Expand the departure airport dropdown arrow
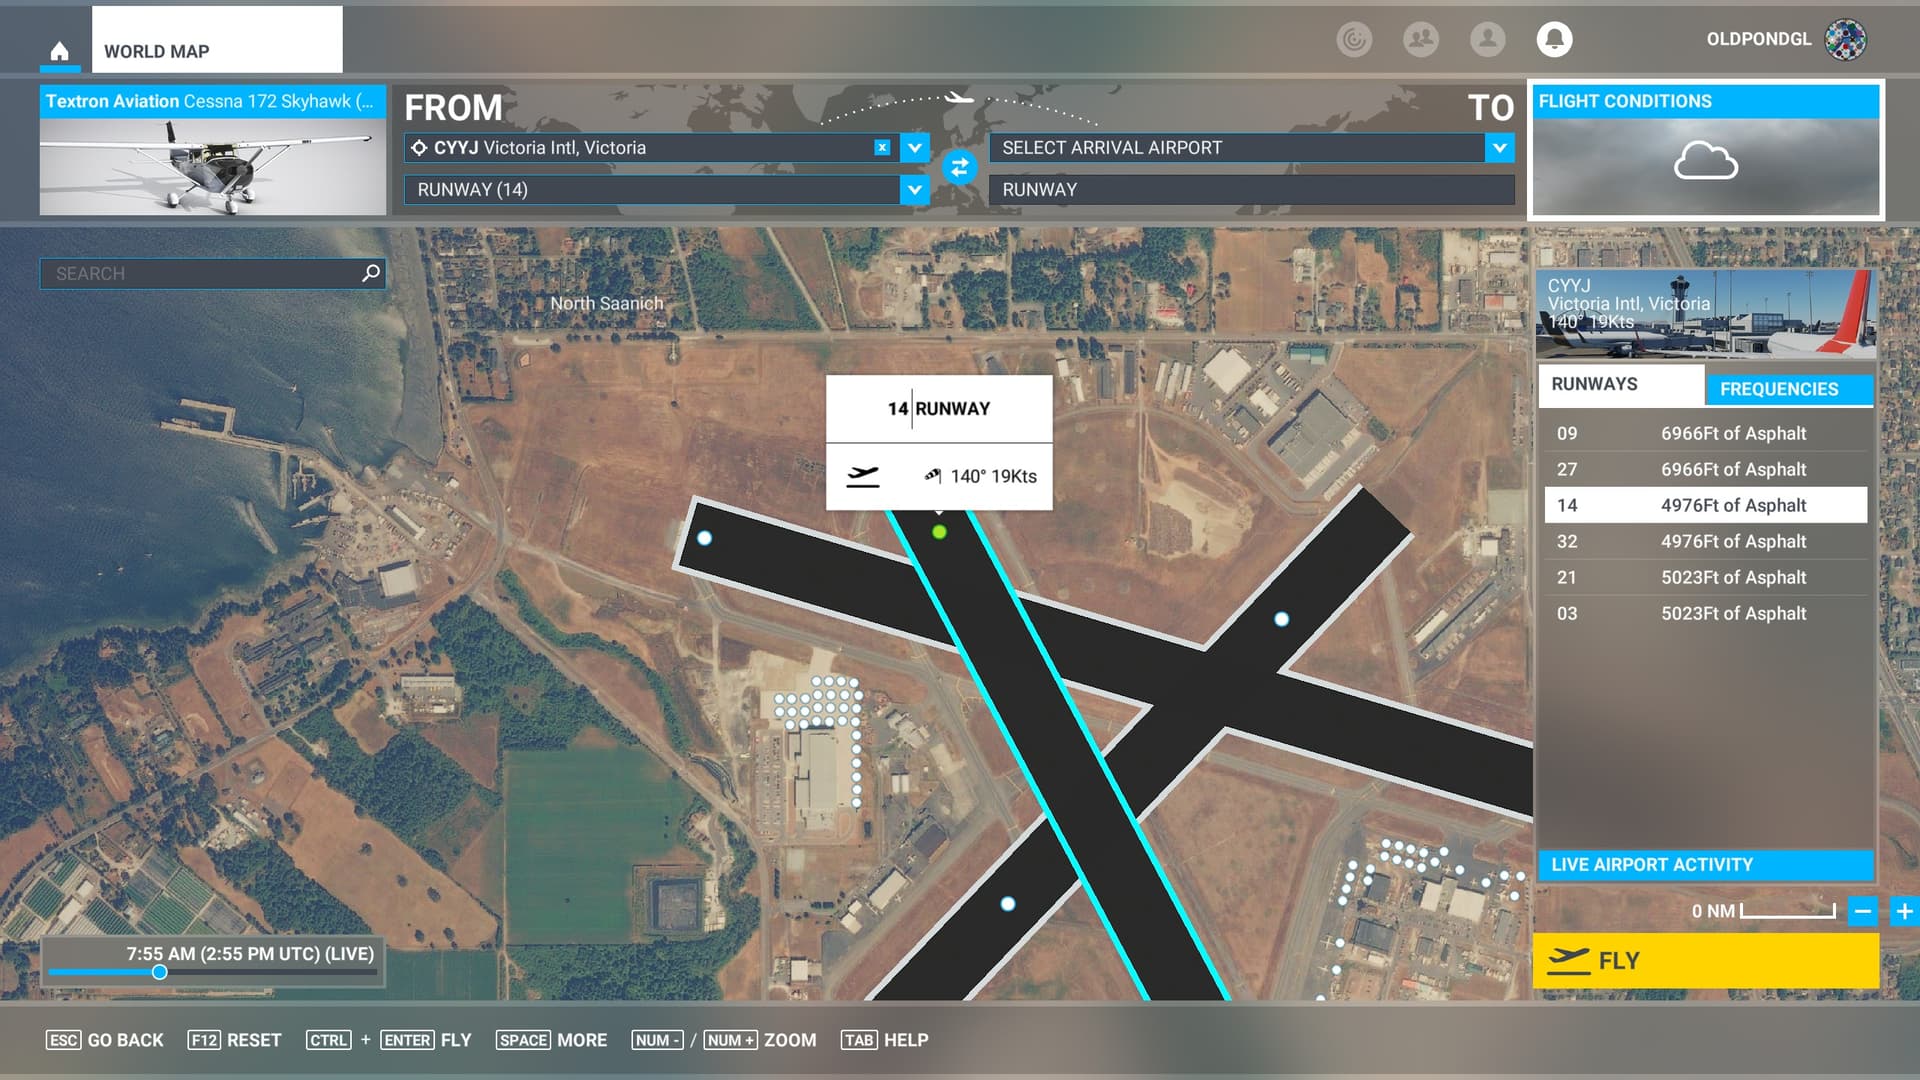 tap(914, 147)
